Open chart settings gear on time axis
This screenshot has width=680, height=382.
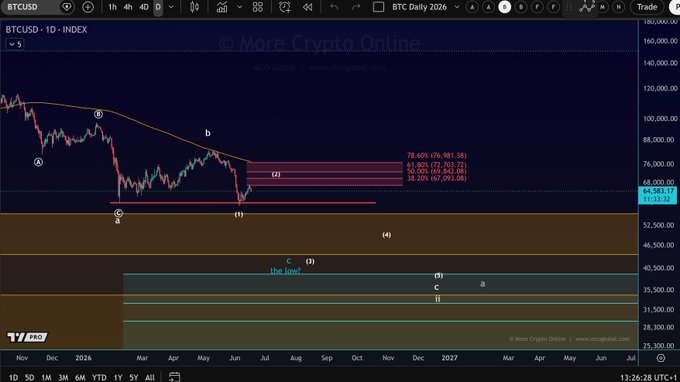(x=660, y=358)
